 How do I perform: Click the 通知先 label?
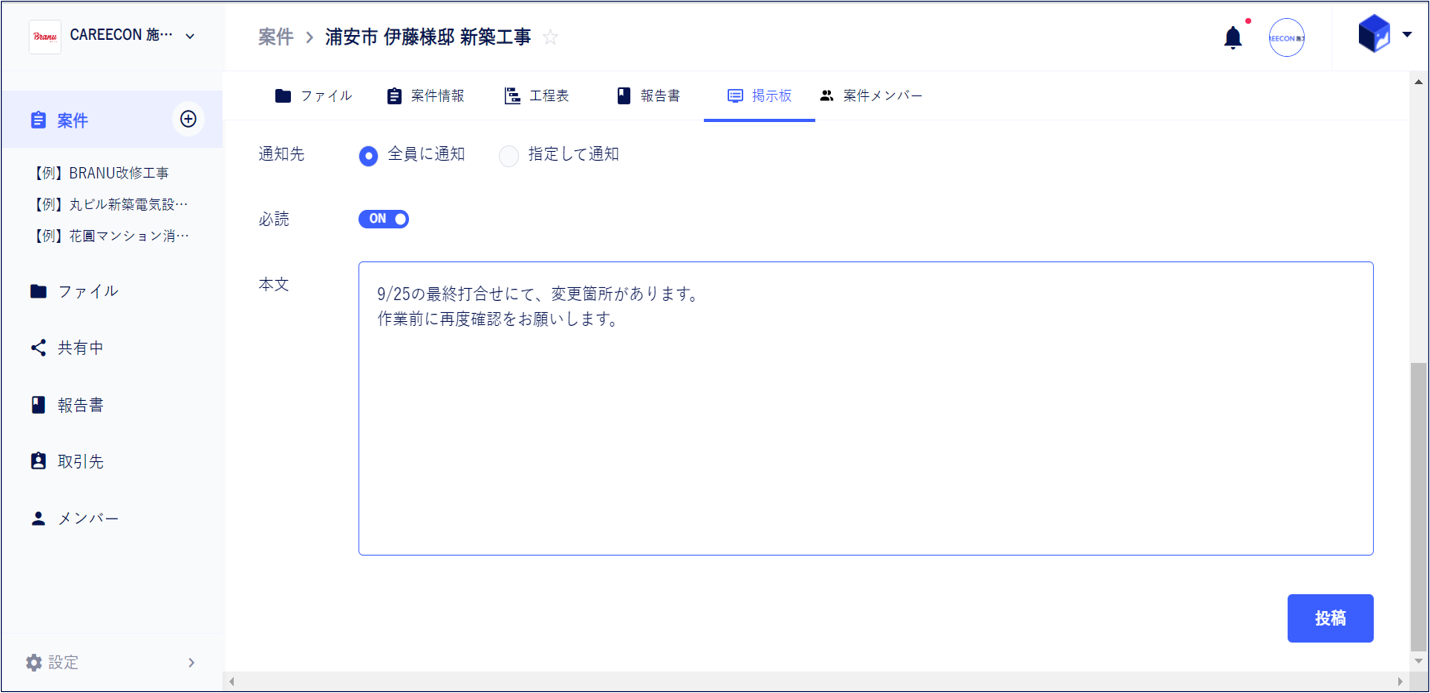281,155
